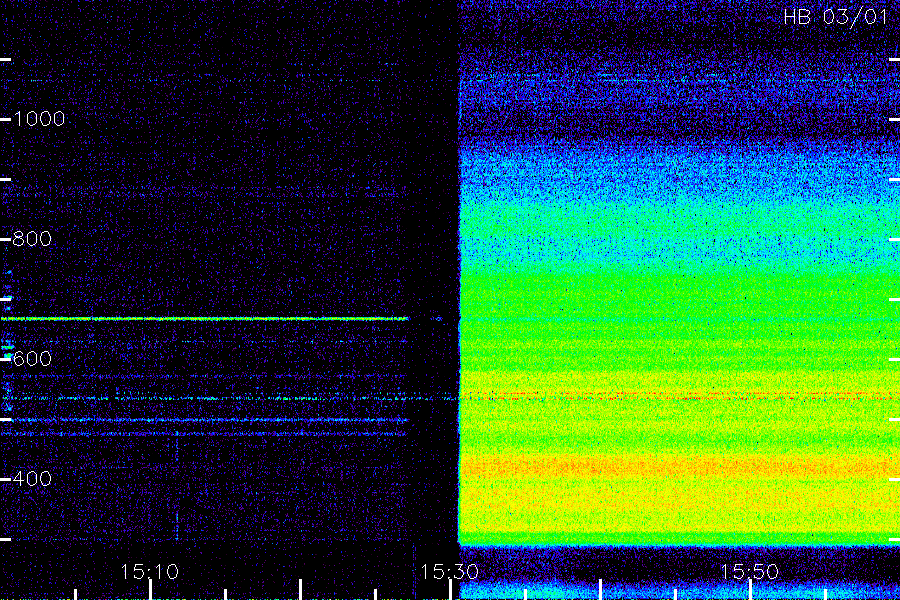Click the 15:50 time axis label
Image resolution: width=900 pixels, height=600 pixels.
click(749, 572)
